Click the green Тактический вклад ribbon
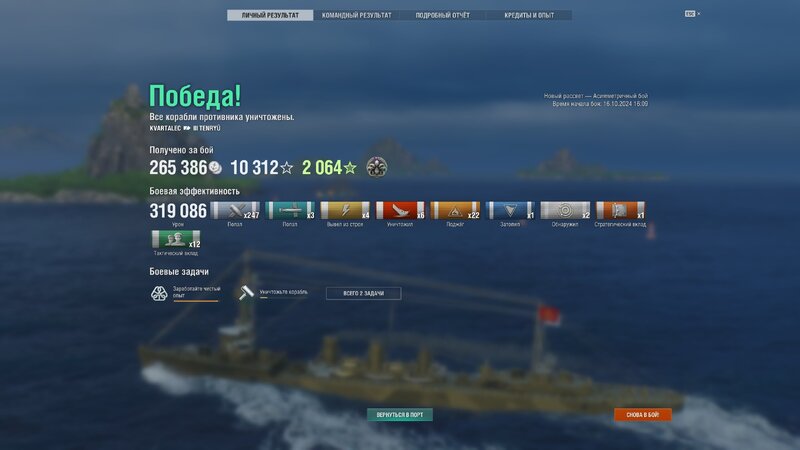Image resolution: width=800 pixels, height=450 pixels. [176, 239]
